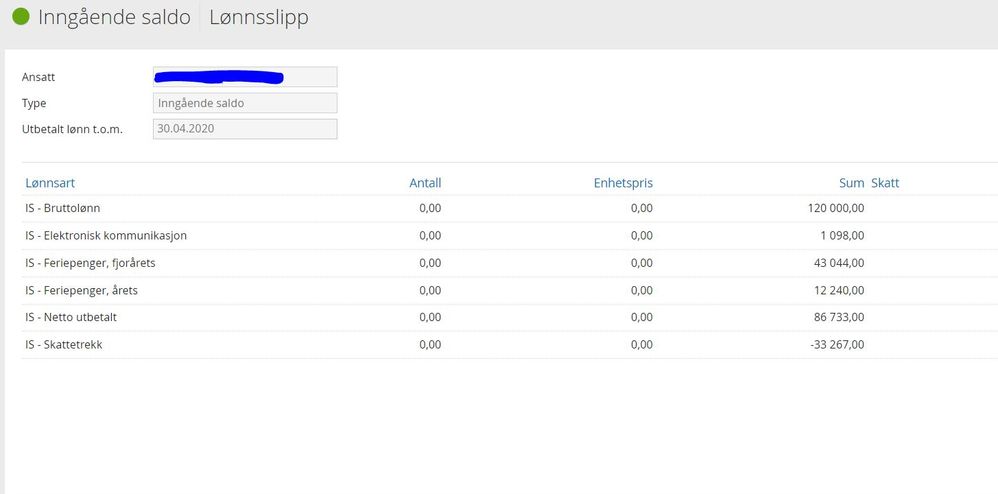Sort by the Antall column header
This screenshot has height=494, width=998.
[x=425, y=183]
